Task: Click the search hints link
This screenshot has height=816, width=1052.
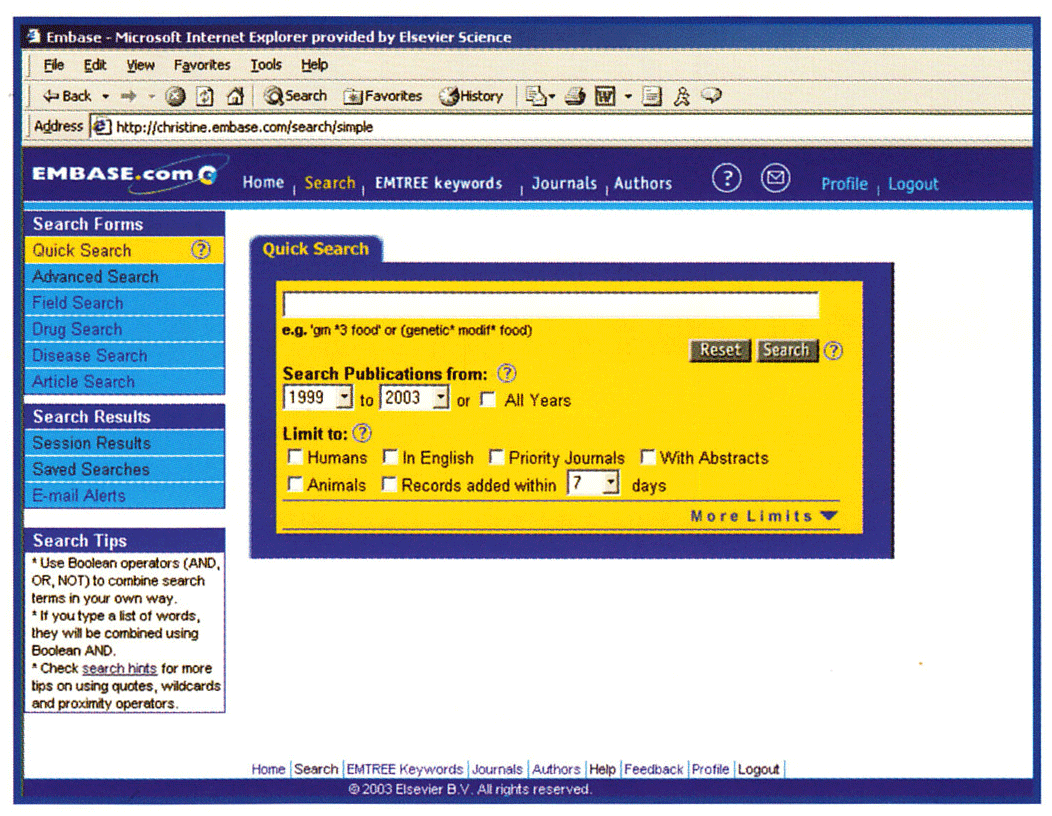Action: pyautogui.click(x=119, y=668)
